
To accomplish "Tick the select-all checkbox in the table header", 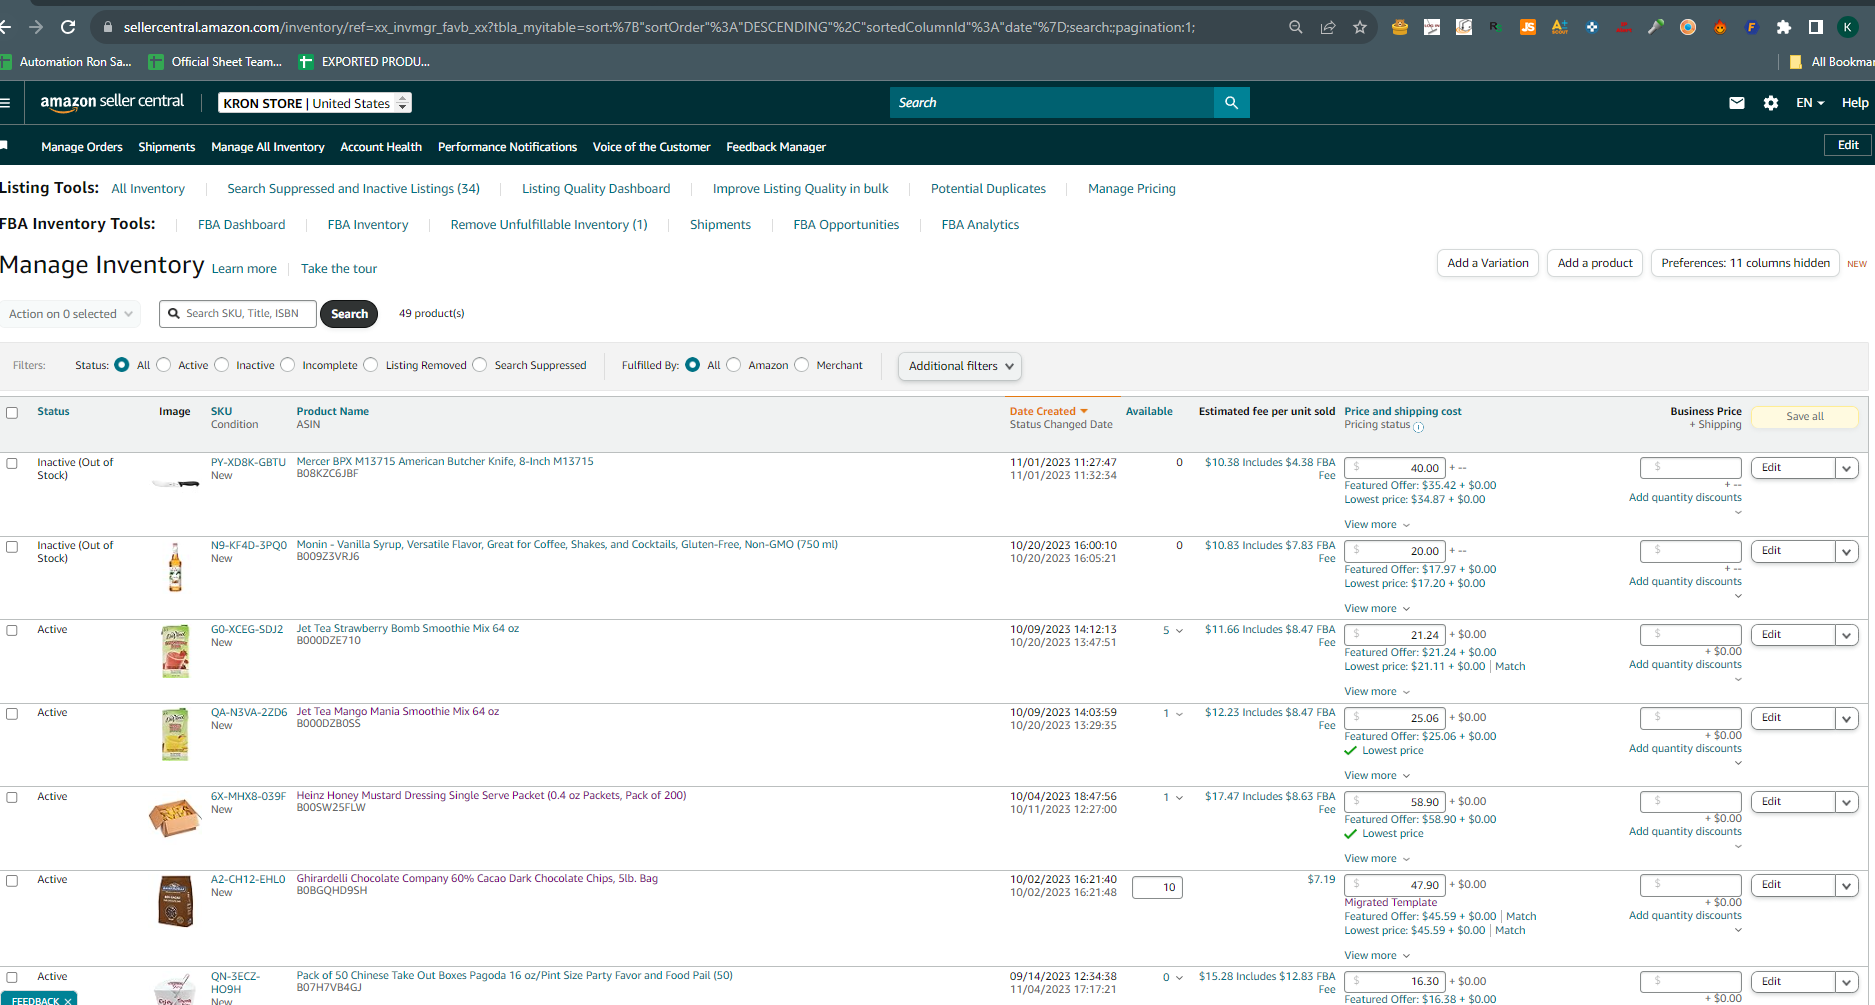I will click(x=12, y=413).
